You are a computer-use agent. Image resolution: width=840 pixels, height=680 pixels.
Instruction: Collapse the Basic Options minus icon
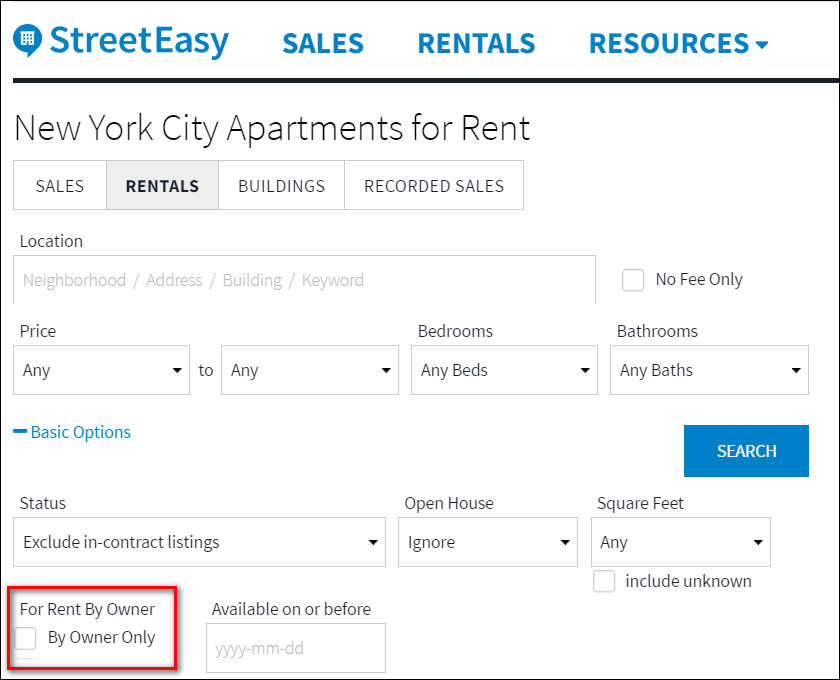coord(20,431)
